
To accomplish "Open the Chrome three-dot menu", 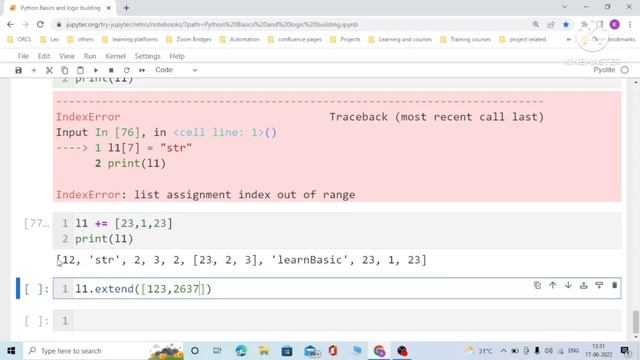I will click(x=630, y=24).
